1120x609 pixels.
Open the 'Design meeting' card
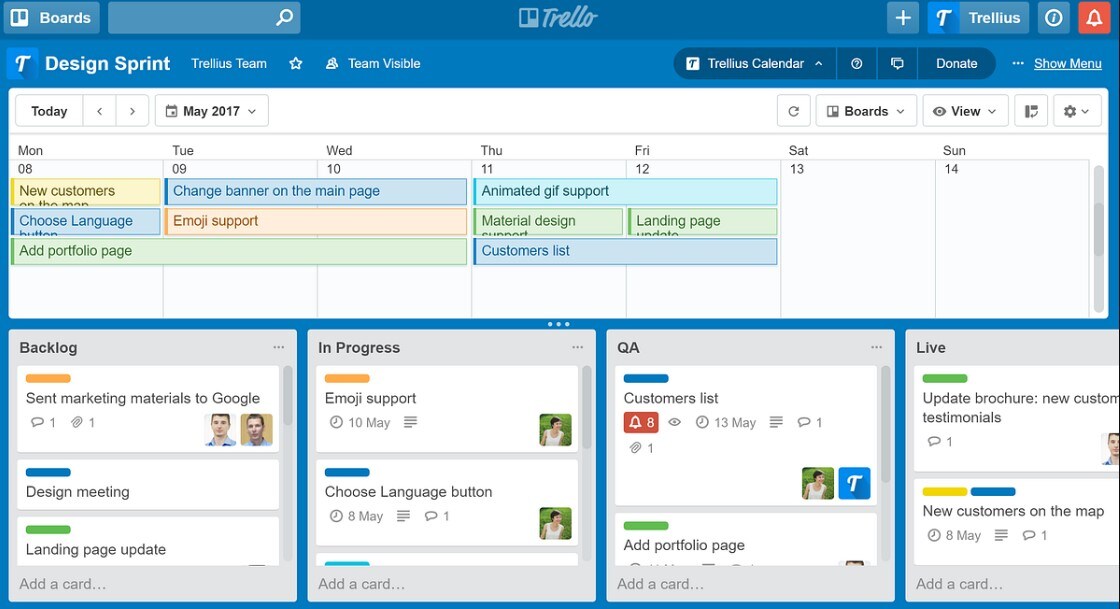click(148, 485)
